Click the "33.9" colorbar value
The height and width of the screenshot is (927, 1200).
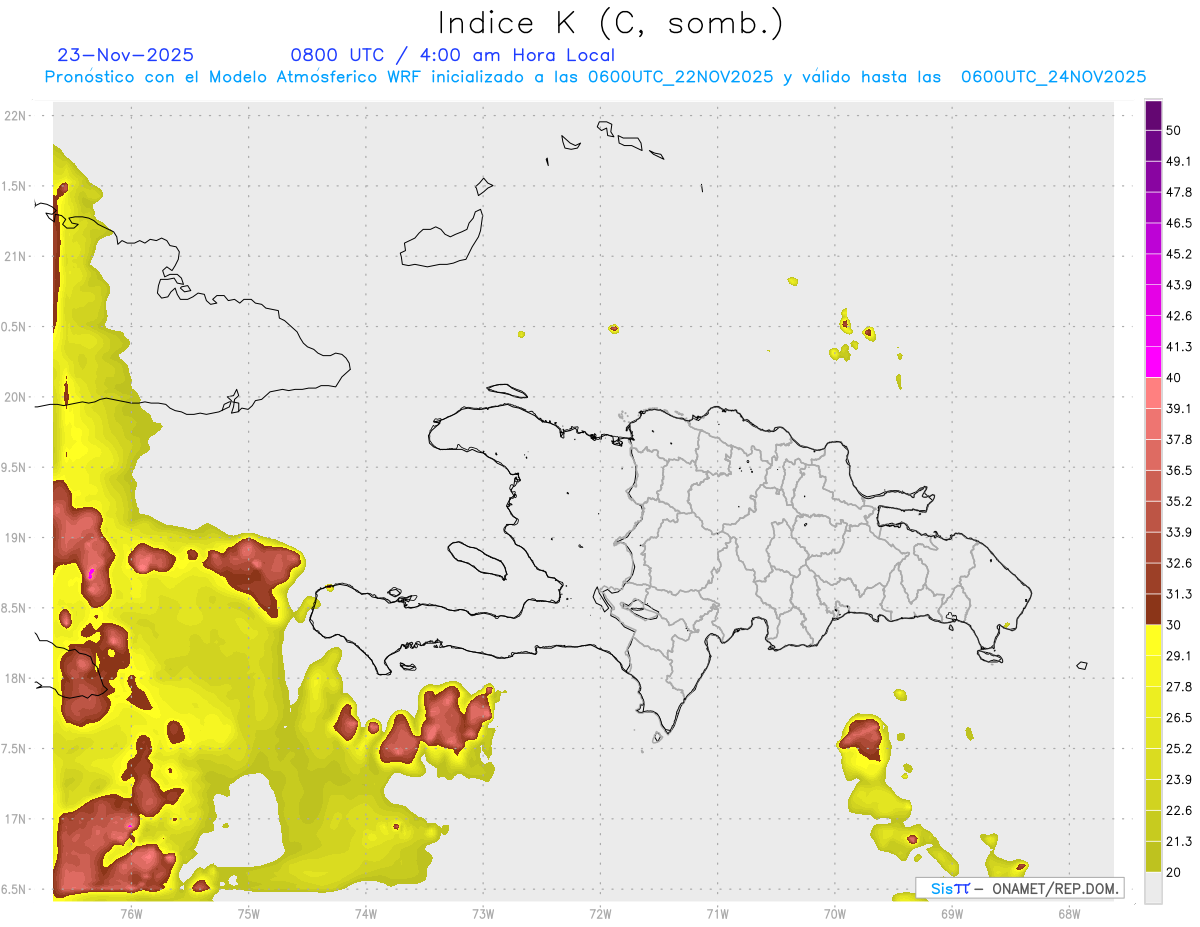click(x=1179, y=532)
